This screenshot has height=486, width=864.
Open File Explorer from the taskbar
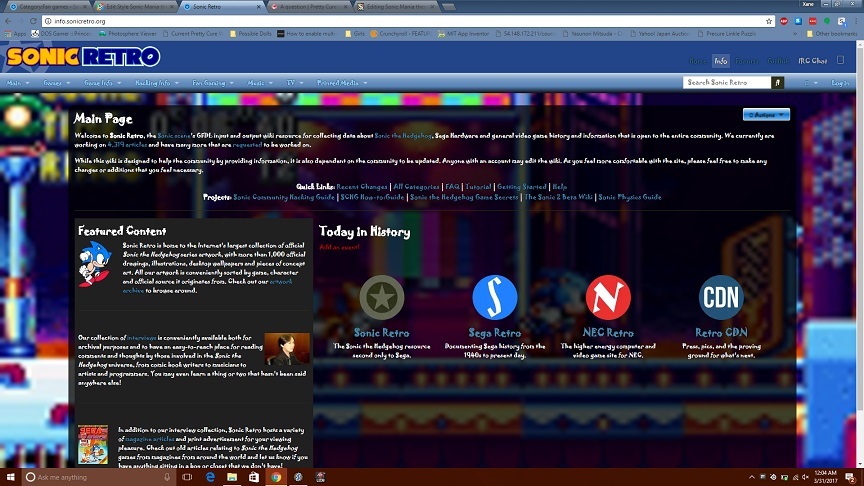(232, 477)
